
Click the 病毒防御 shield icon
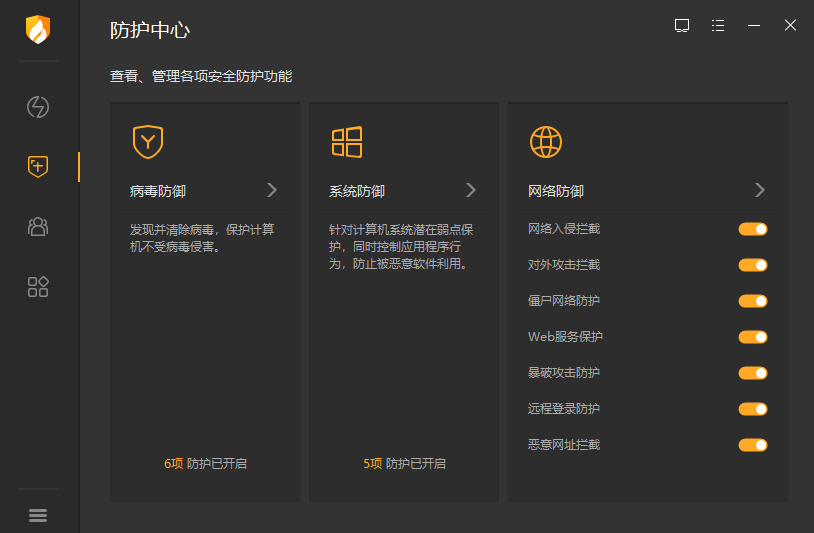[x=147, y=142]
